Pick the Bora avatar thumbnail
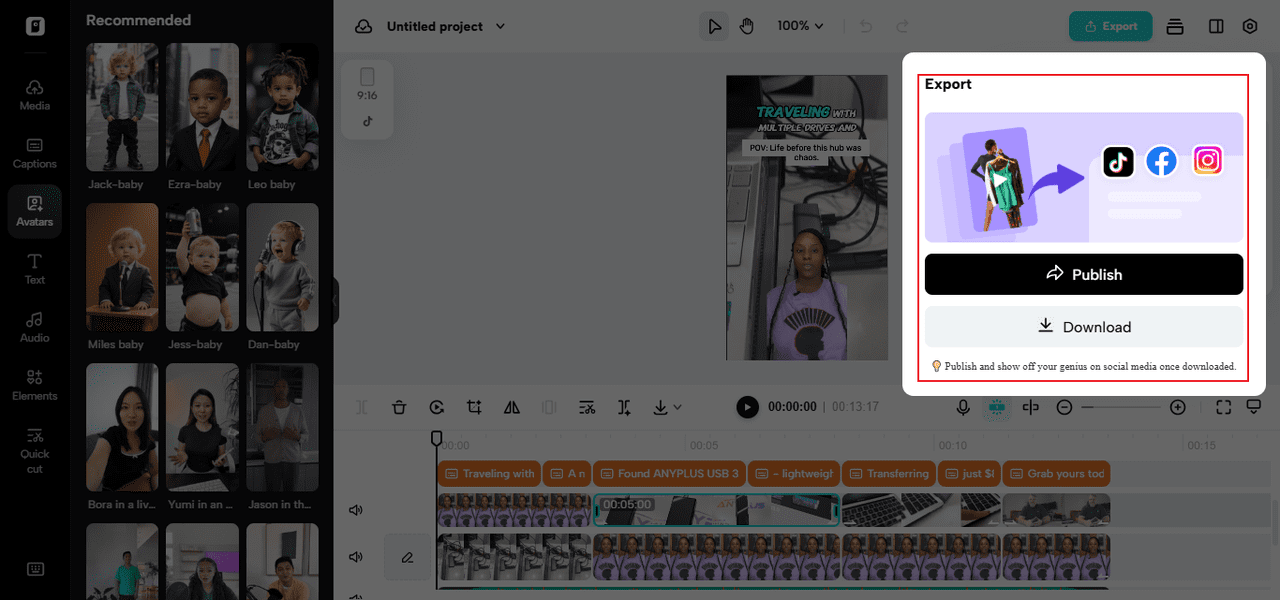 coord(122,427)
